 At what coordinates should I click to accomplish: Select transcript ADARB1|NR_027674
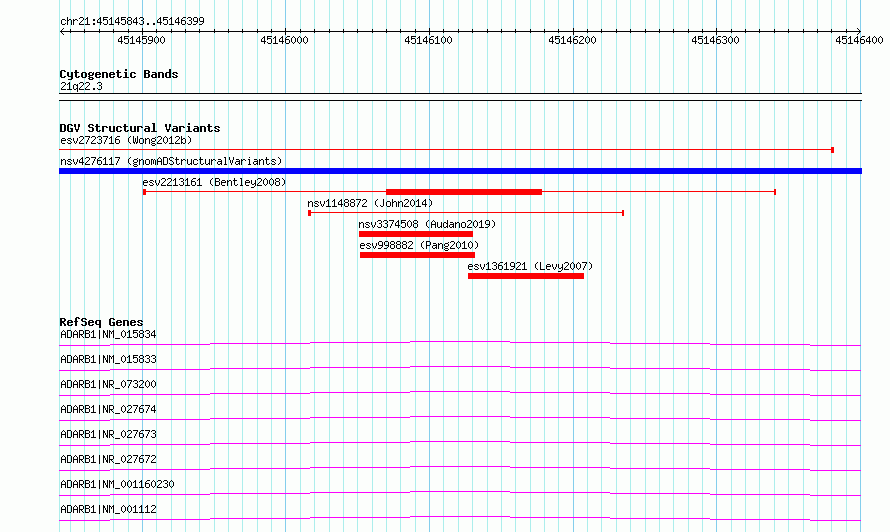108,409
